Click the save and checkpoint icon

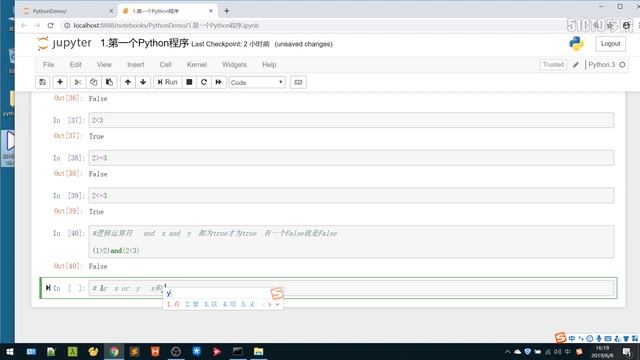tap(42, 82)
